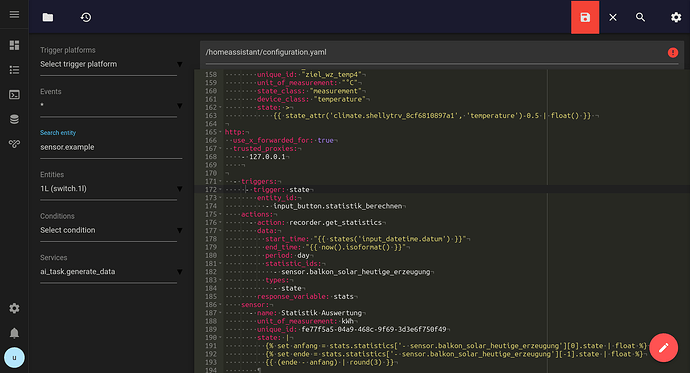Open the hamburger sidebar menu
Screen dimensions: 690x373
tap(14, 15)
